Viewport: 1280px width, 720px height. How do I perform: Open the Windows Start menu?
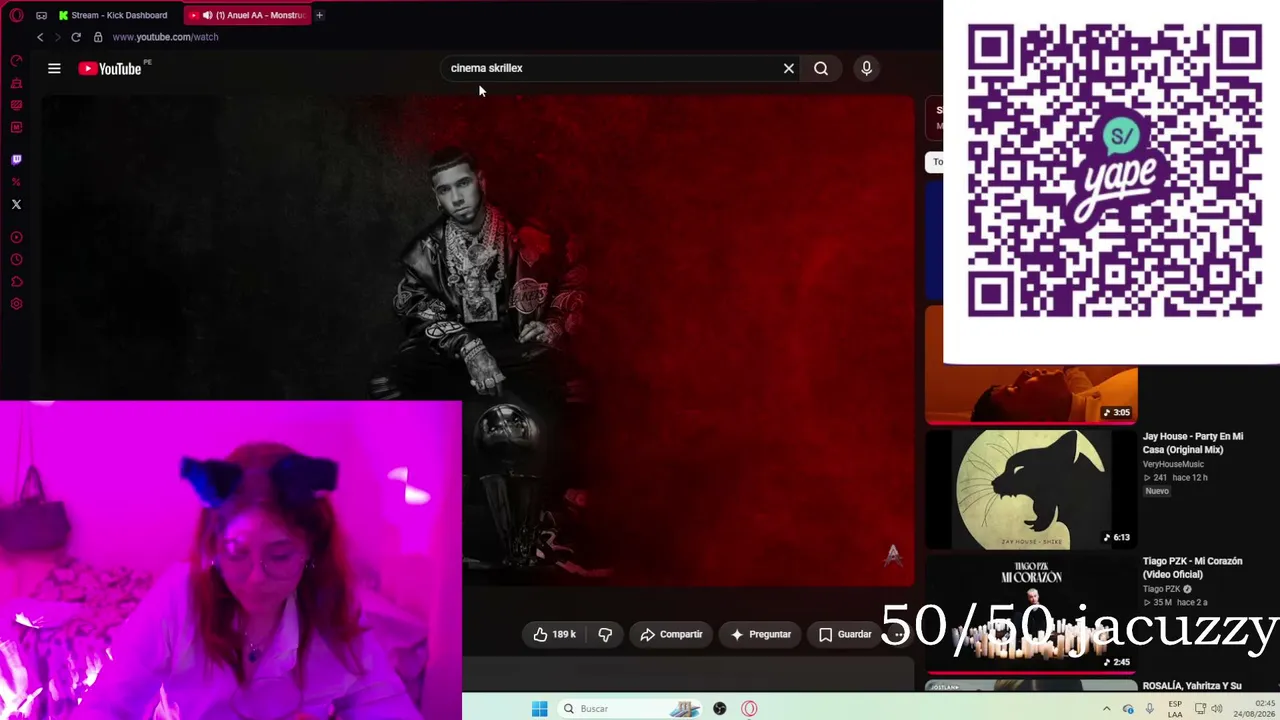point(539,709)
